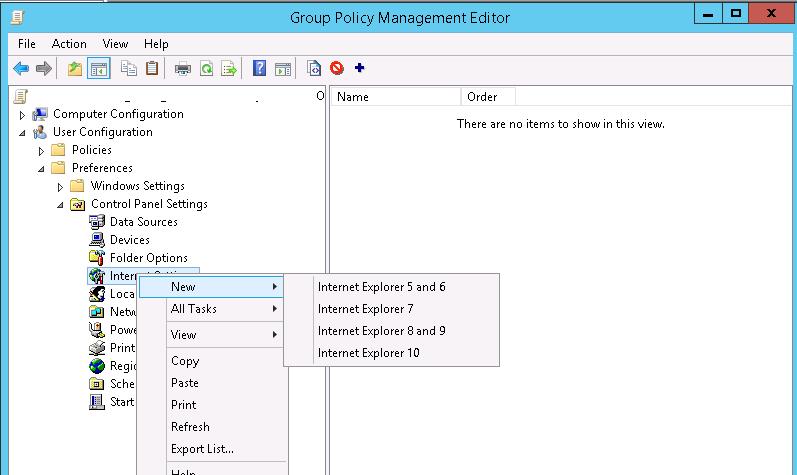Expand the Computer Configuration node
797x475 pixels.
coord(22,115)
